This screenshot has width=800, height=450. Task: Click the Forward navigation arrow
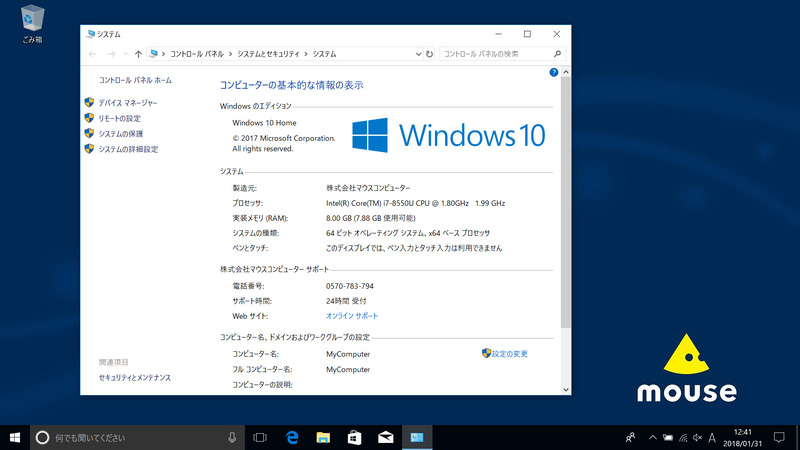(x=111, y=54)
